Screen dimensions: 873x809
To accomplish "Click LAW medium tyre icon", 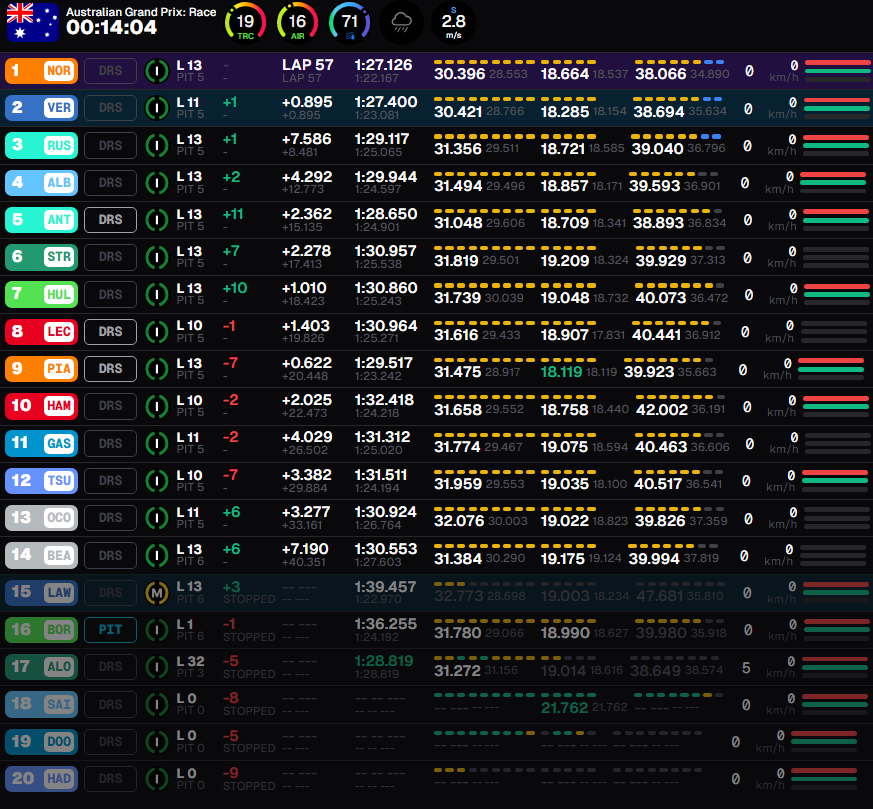I will [156, 593].
